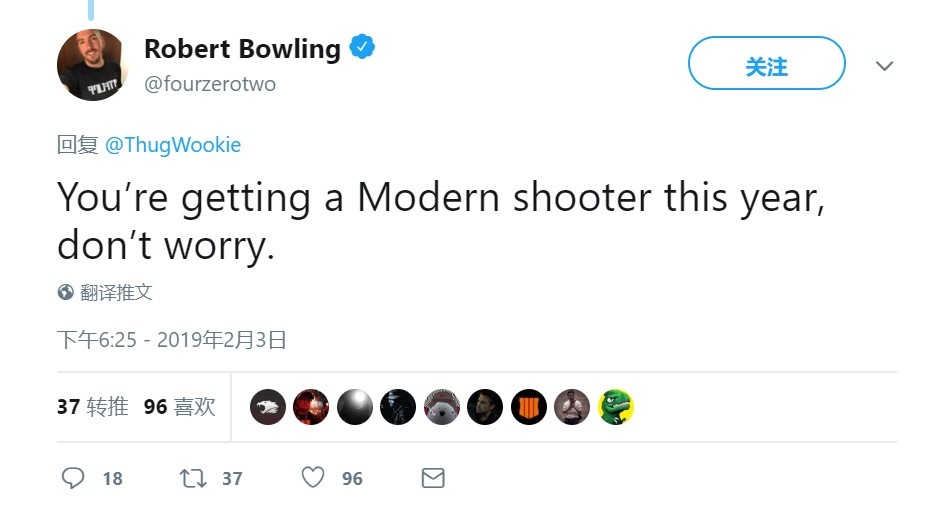951x530 pixels.
Task: Click the Robert Bowling display name
Action: tap(242, 48)
